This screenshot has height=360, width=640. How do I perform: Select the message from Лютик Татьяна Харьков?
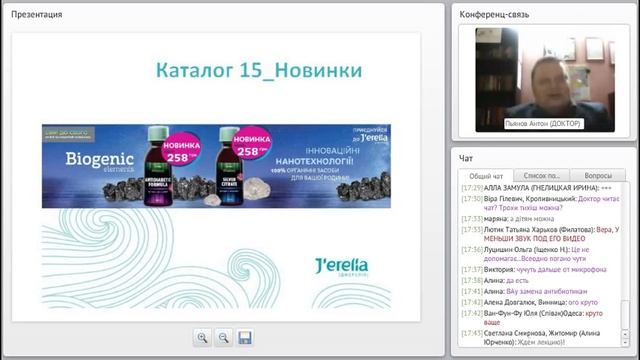tap(540, 234)
